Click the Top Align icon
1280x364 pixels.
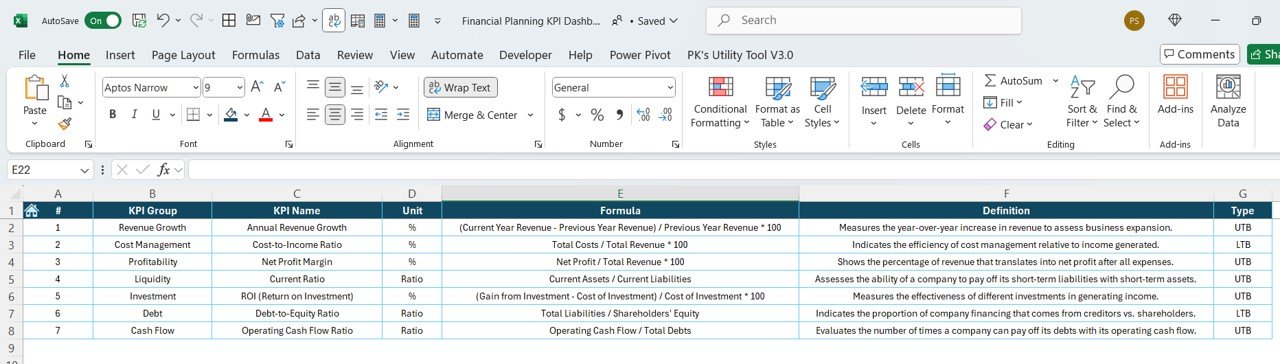(313, 87)
